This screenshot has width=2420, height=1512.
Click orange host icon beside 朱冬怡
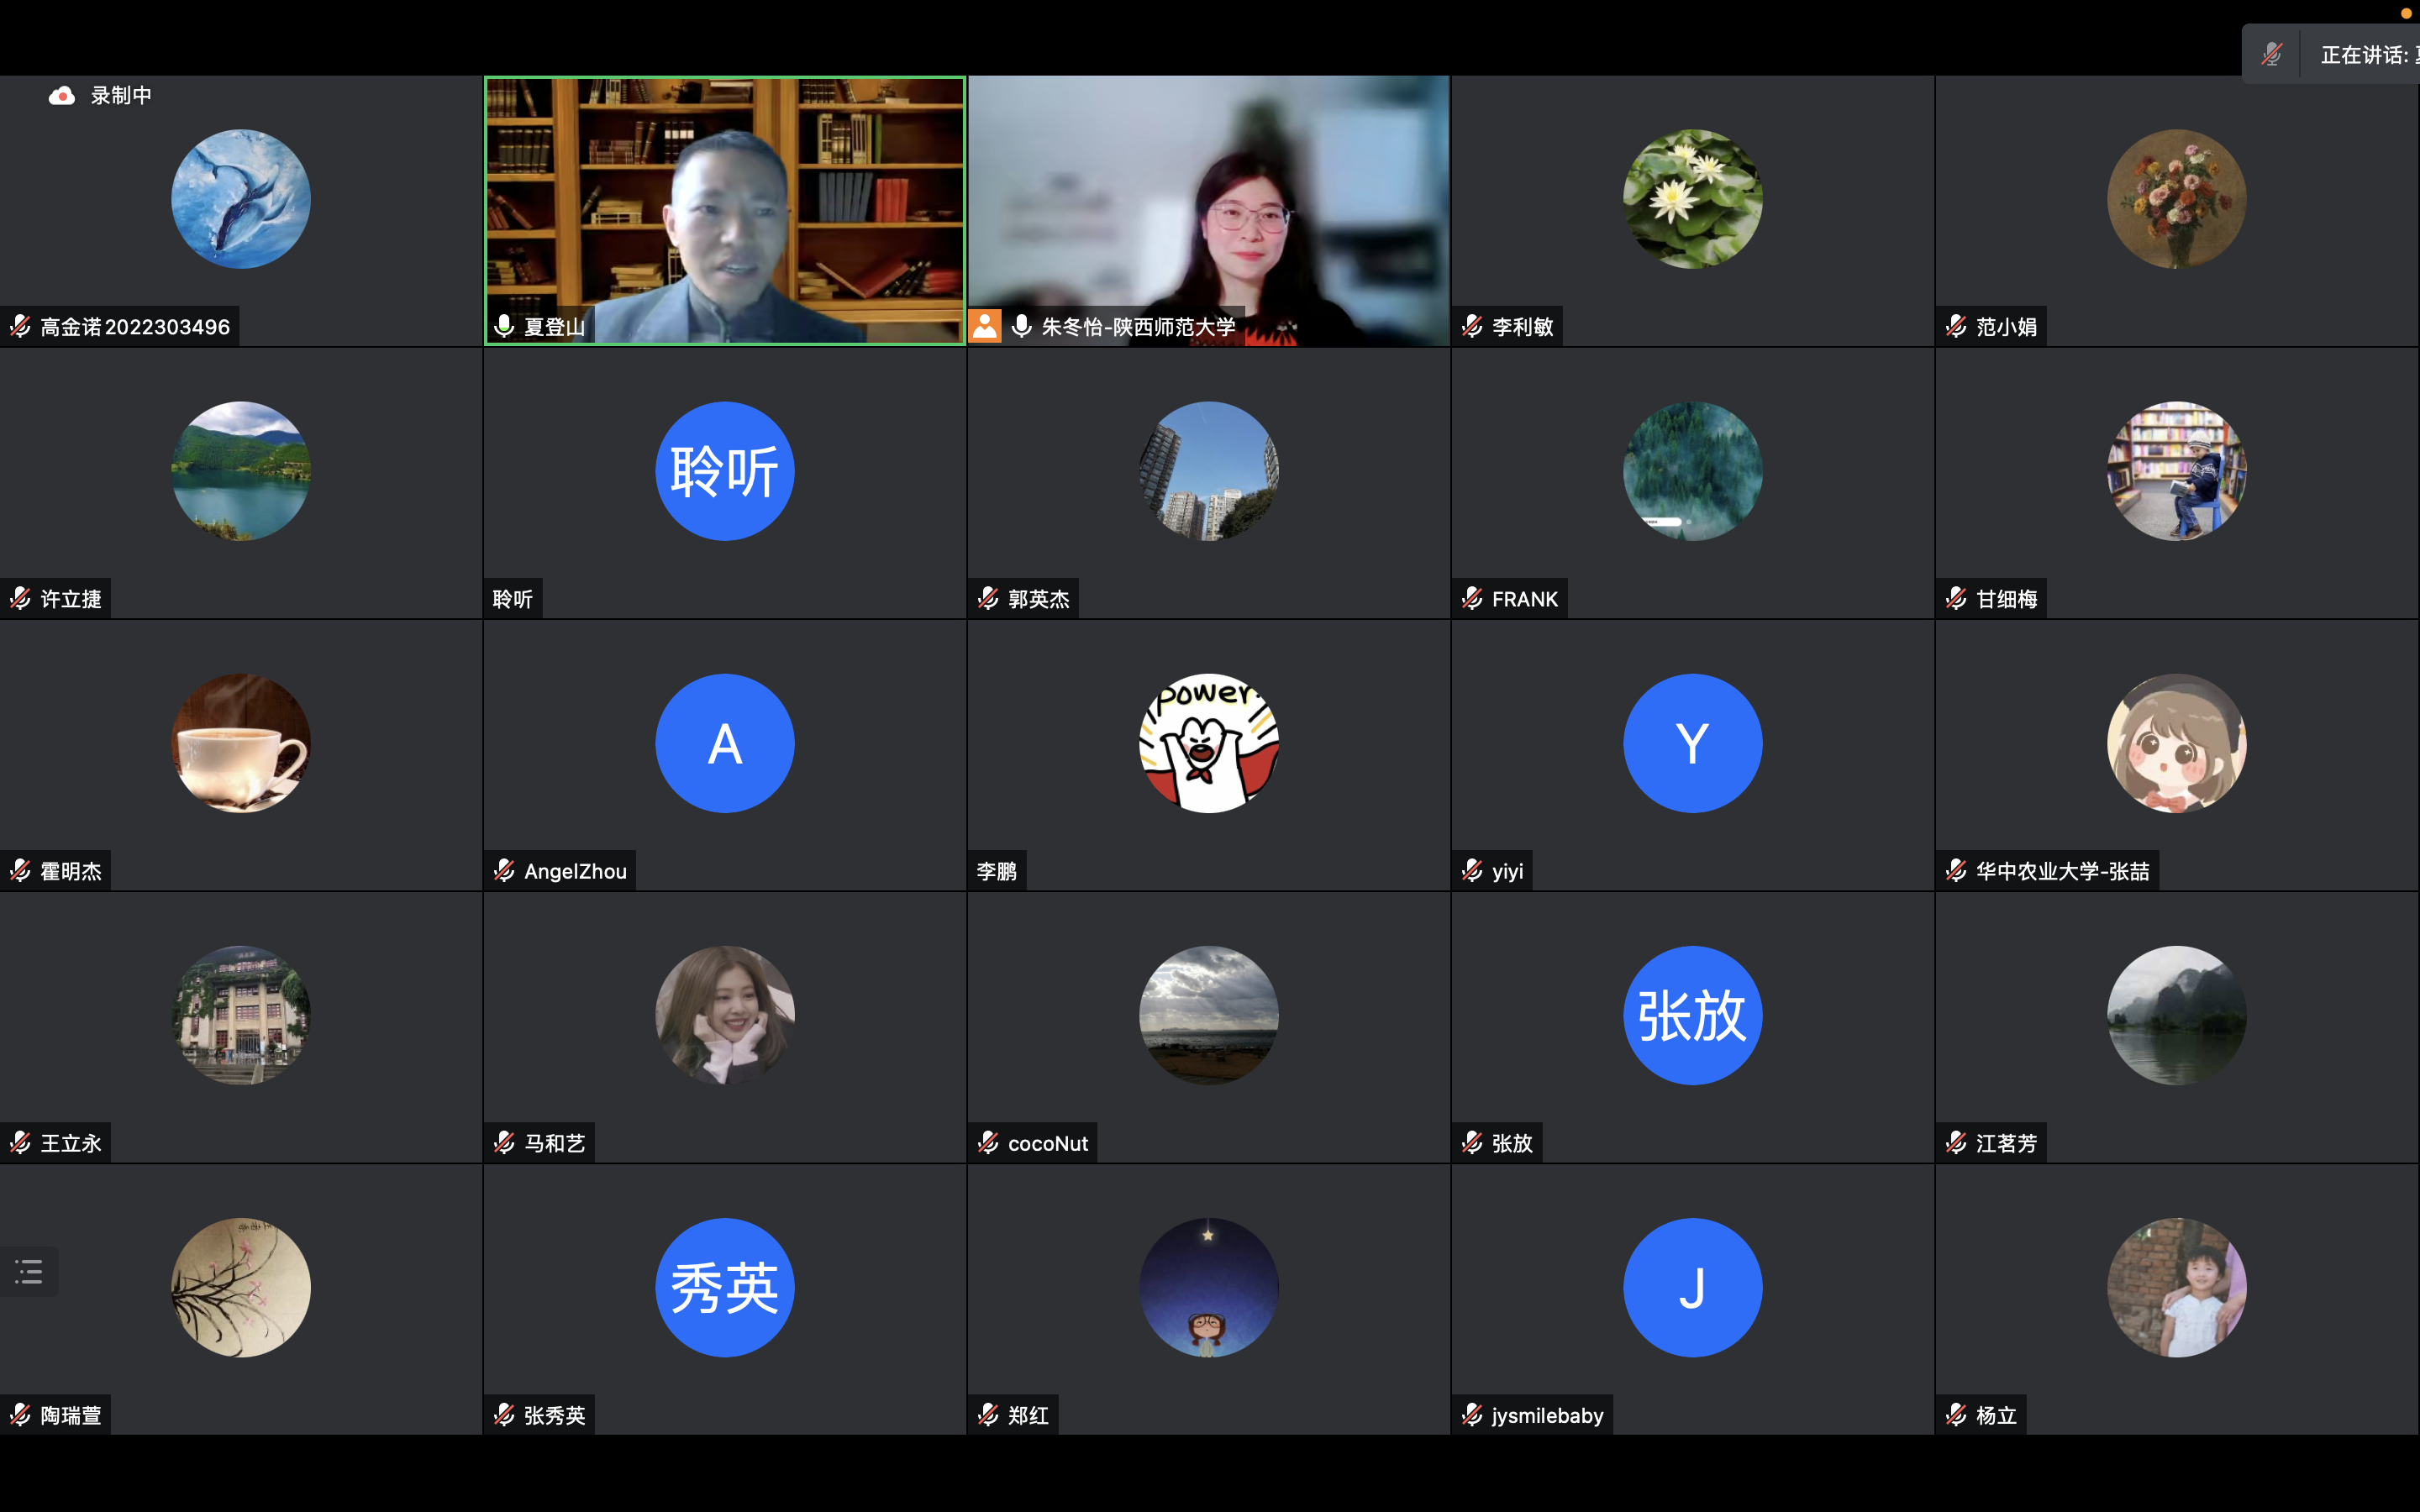coord(985,326)
